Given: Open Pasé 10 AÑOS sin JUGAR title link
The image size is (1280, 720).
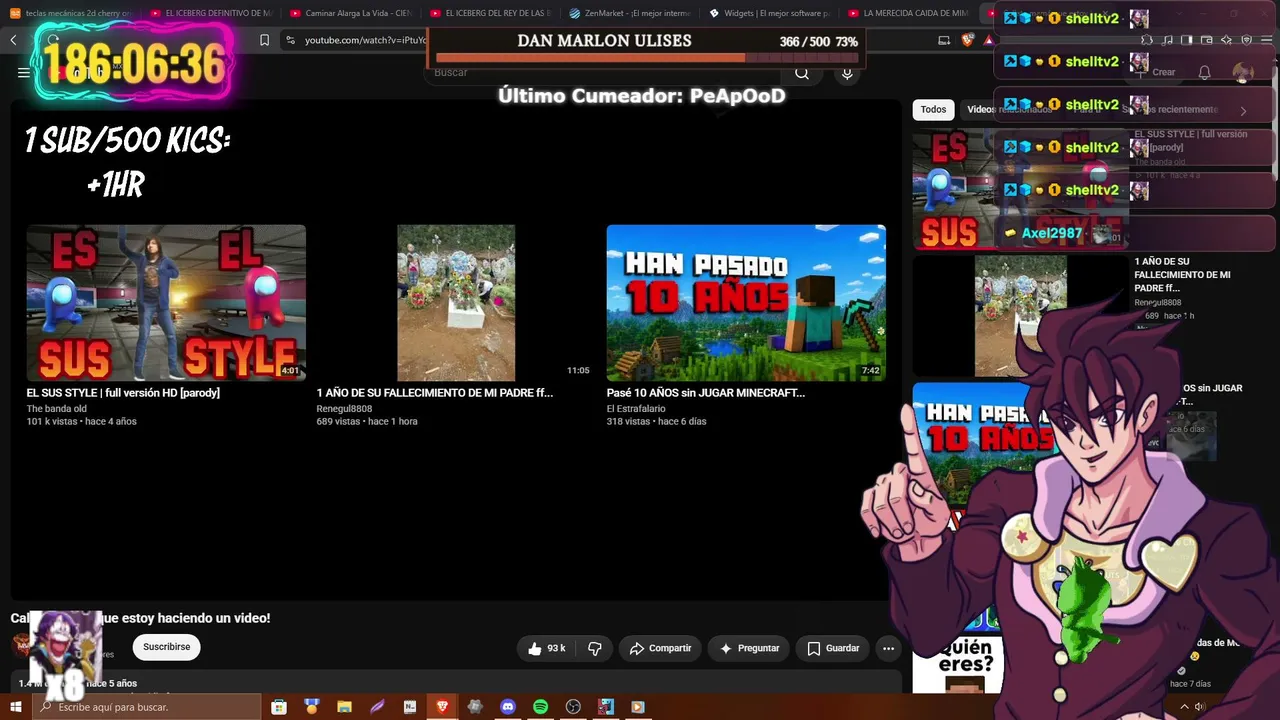Looking at the screenshot, I should click(x=705, y=393).
